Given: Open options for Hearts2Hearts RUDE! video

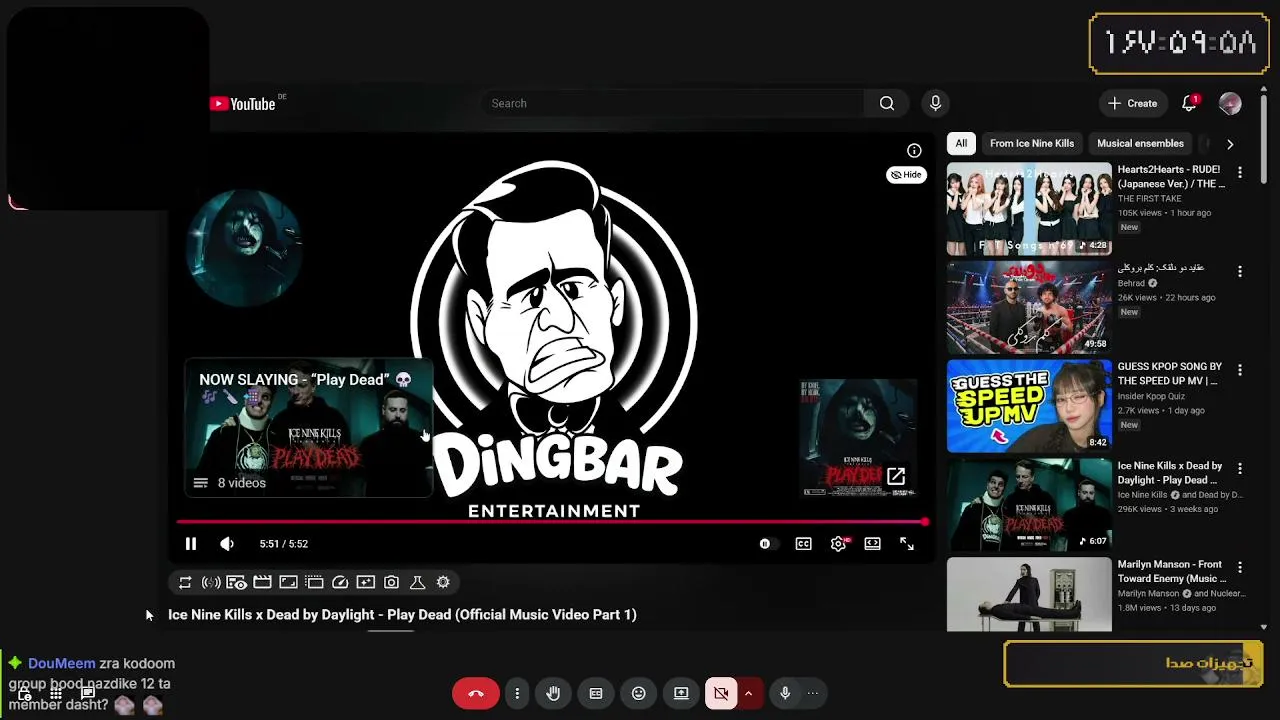Looking at the screenshot, I should 1240,173.
